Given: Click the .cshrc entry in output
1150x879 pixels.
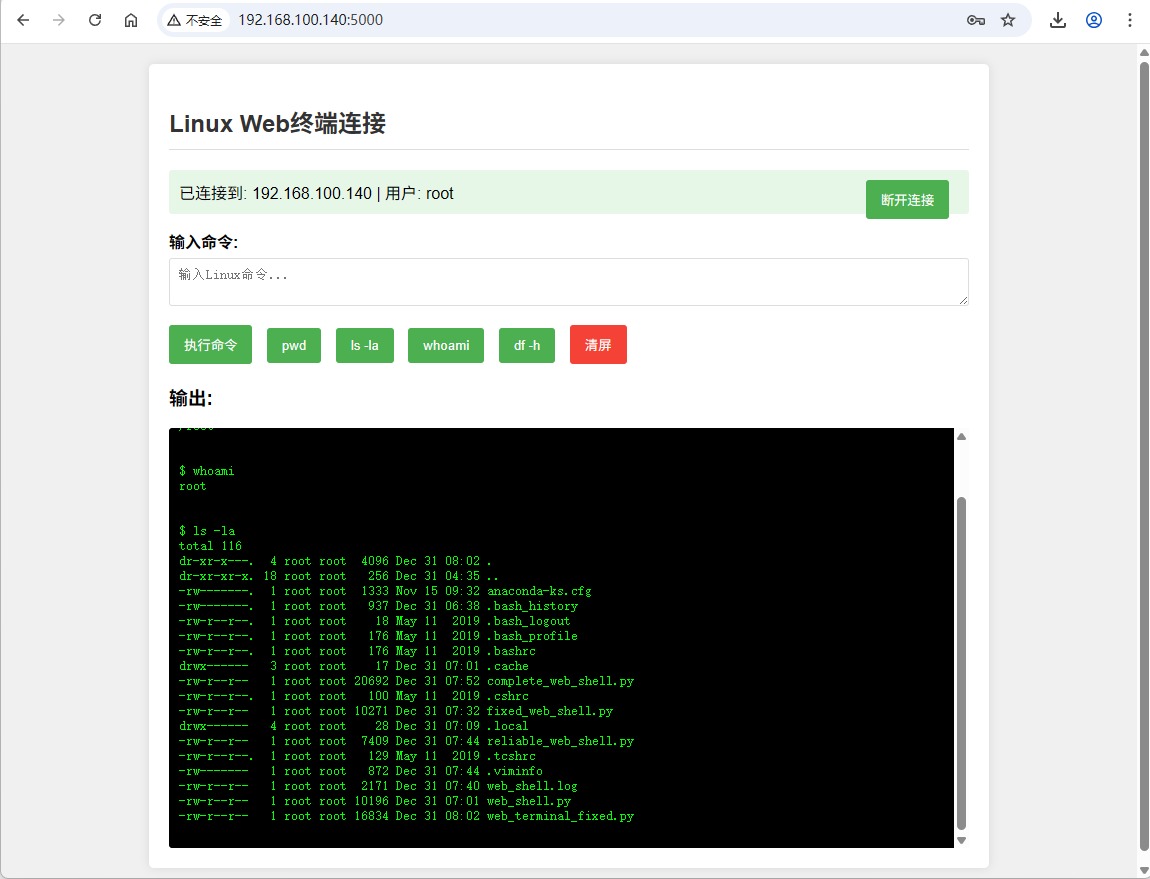Looking at the screenshot, I should (508, 696).
